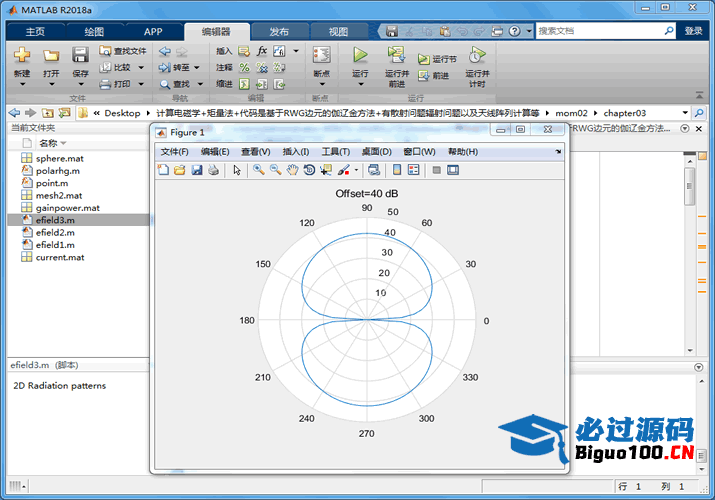Select Data Cursor tool in Figure 1
715x500 pixels.
point(326,170)
